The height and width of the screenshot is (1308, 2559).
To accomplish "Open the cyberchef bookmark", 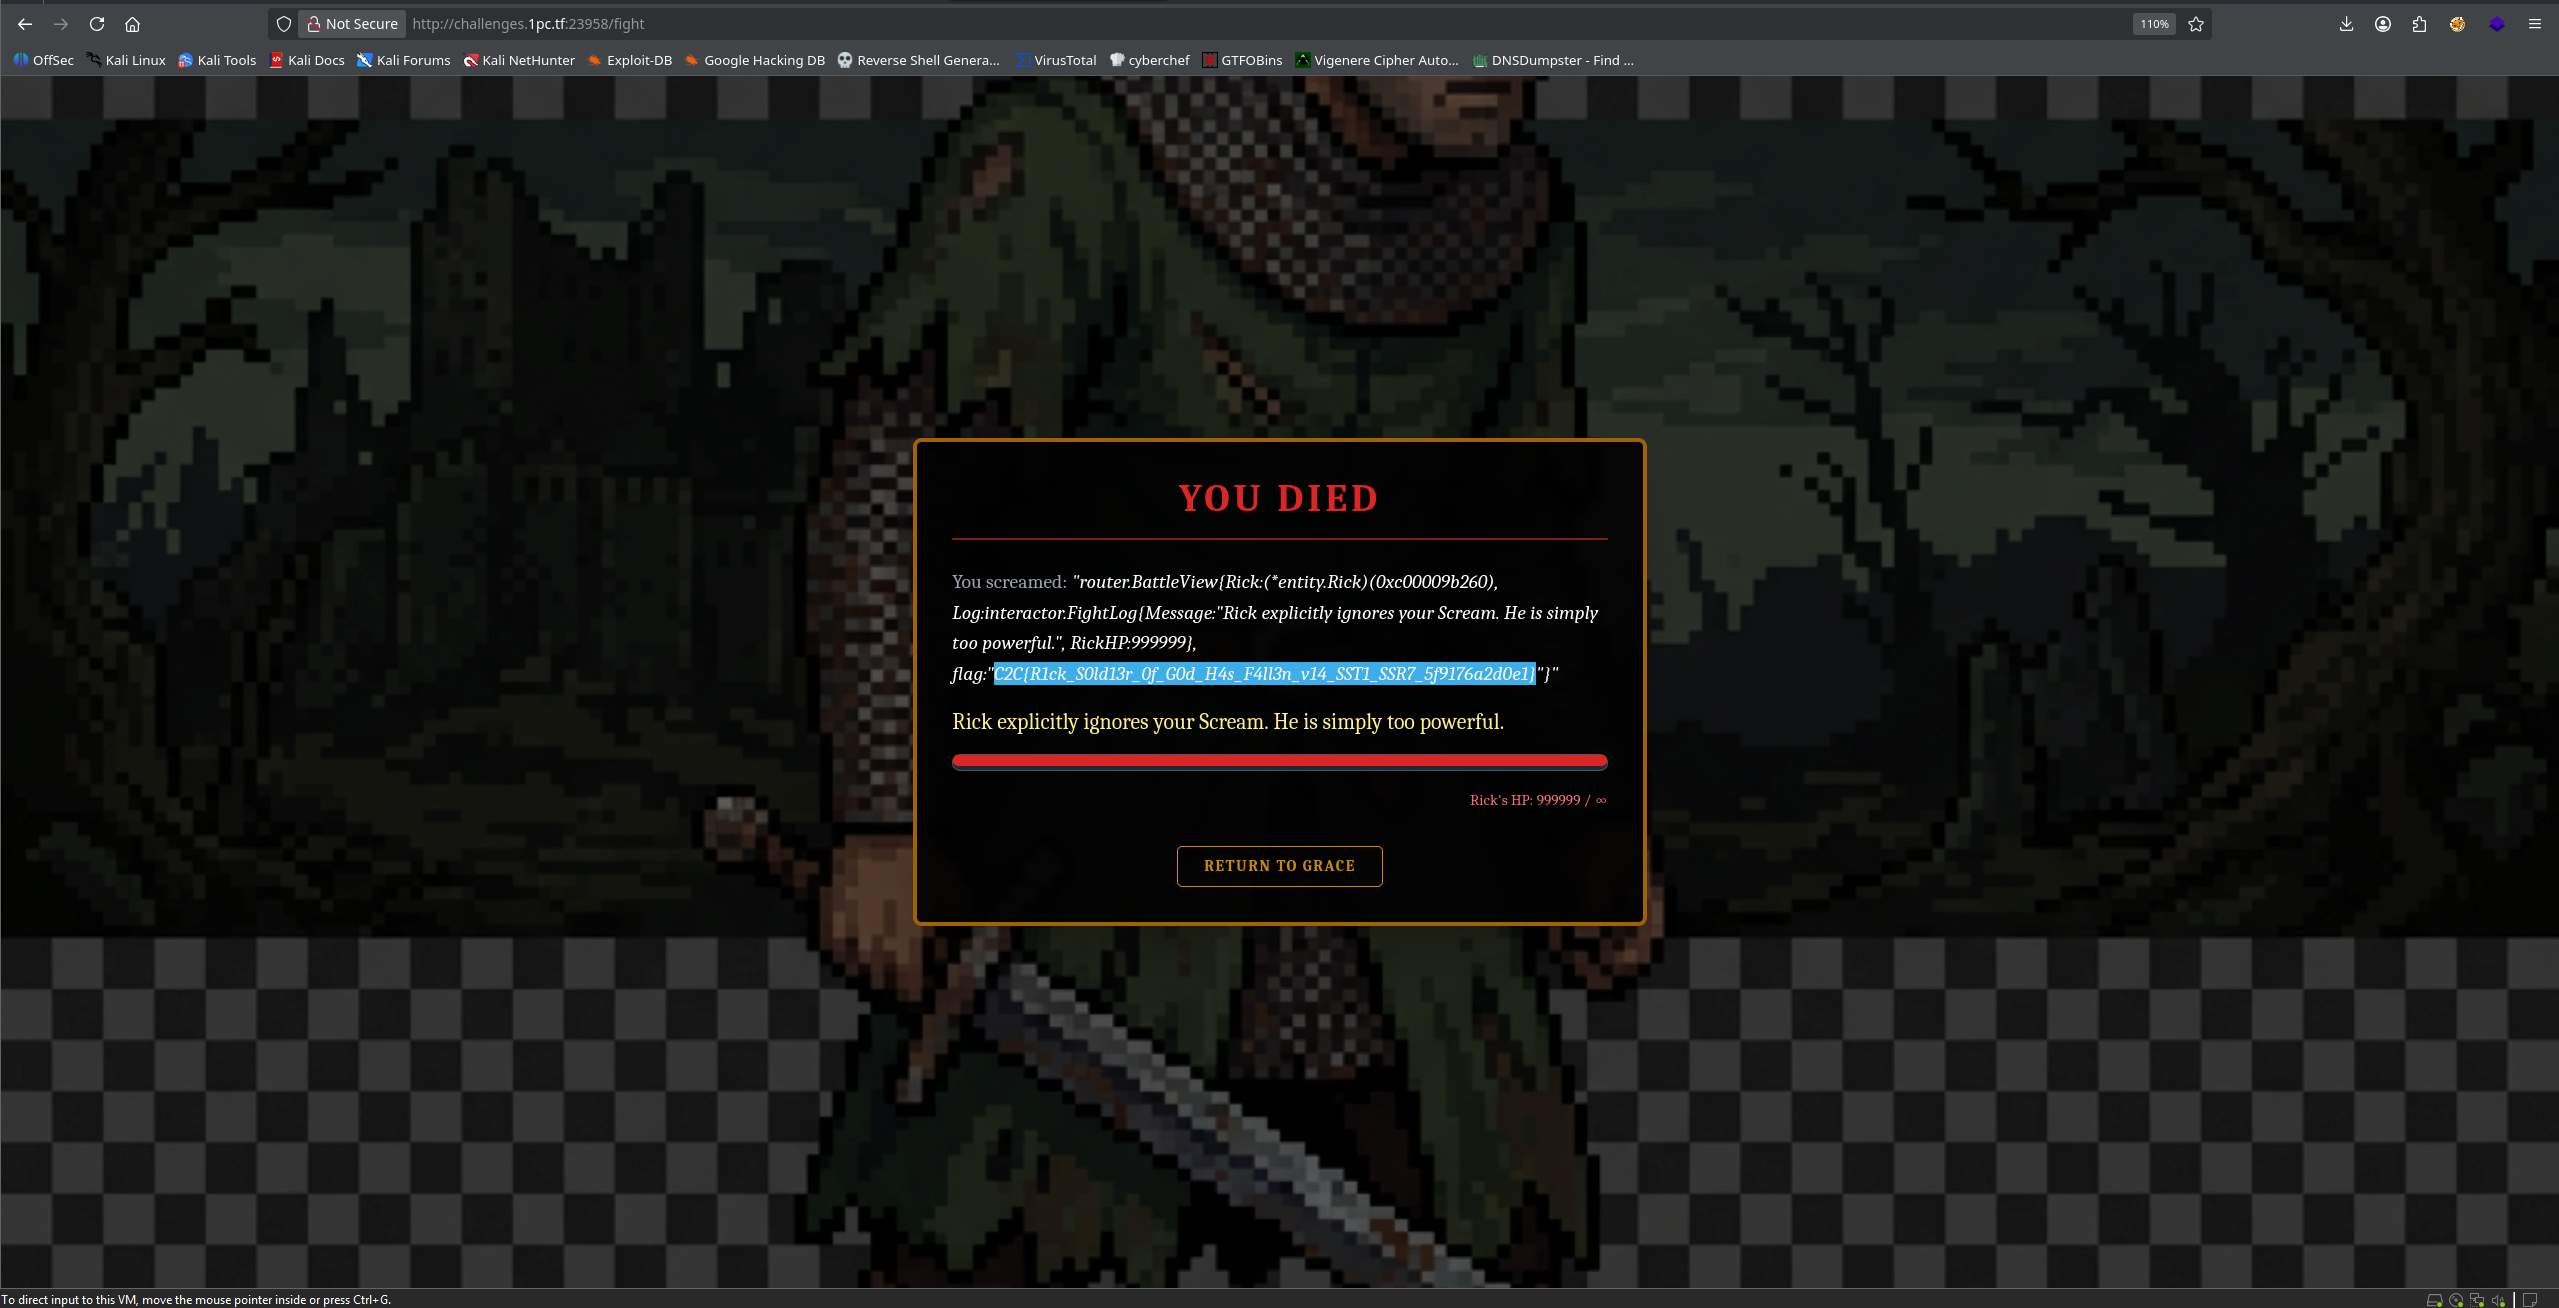I will pyautogui.click(x=1150, y=60).
